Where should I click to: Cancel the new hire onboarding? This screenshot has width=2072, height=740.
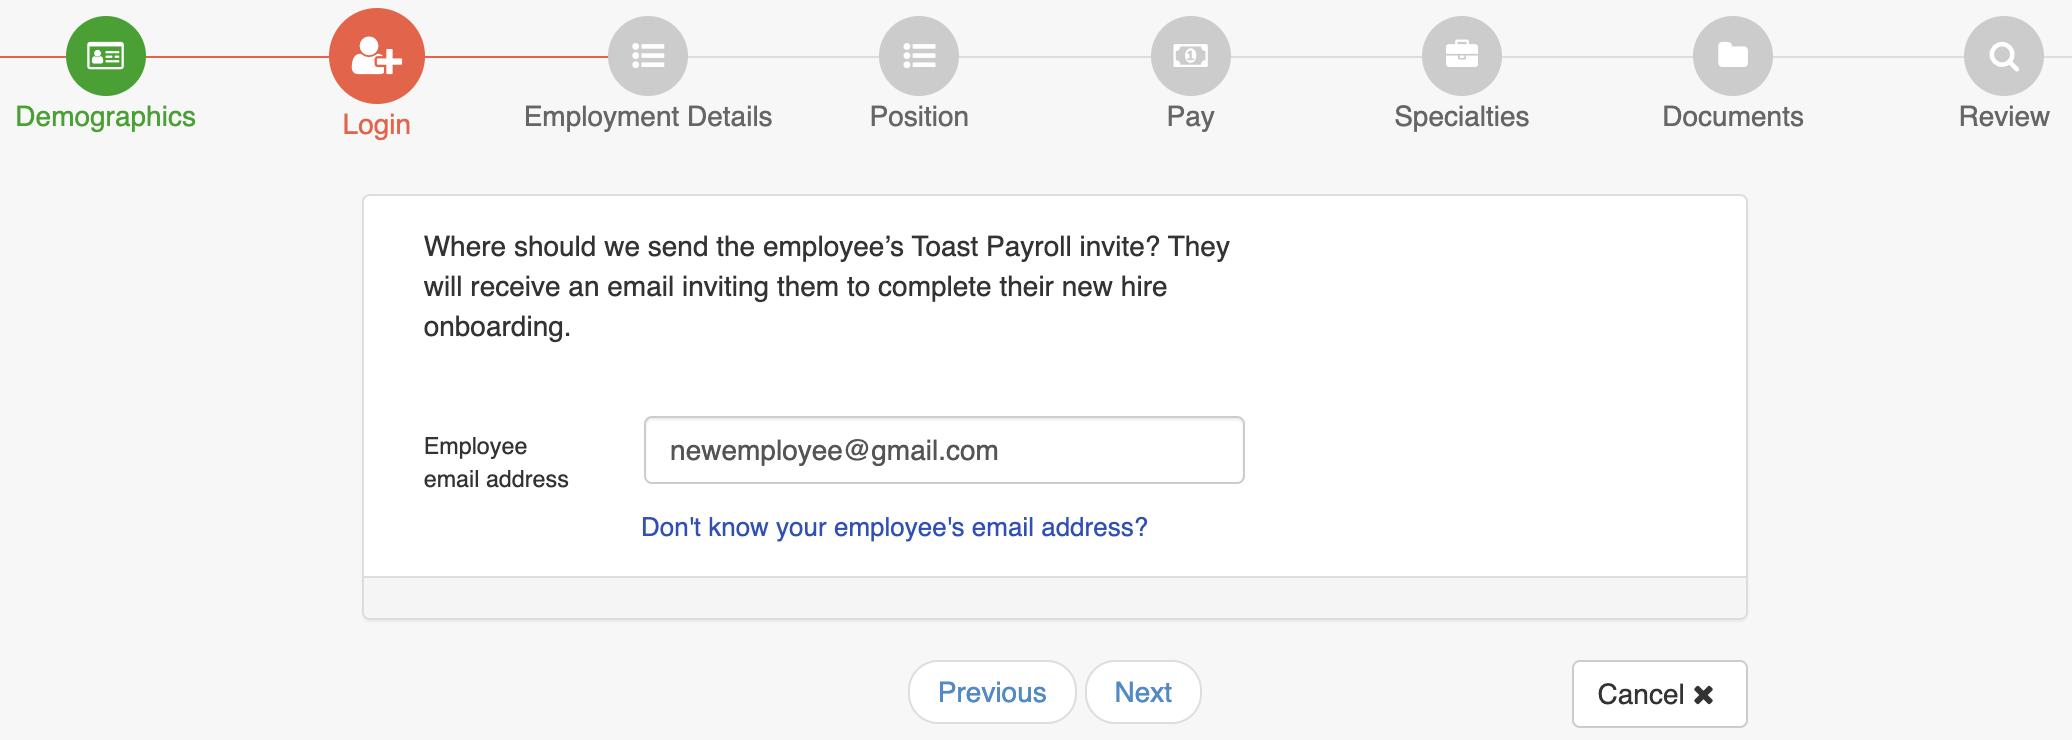[1659, 694]
